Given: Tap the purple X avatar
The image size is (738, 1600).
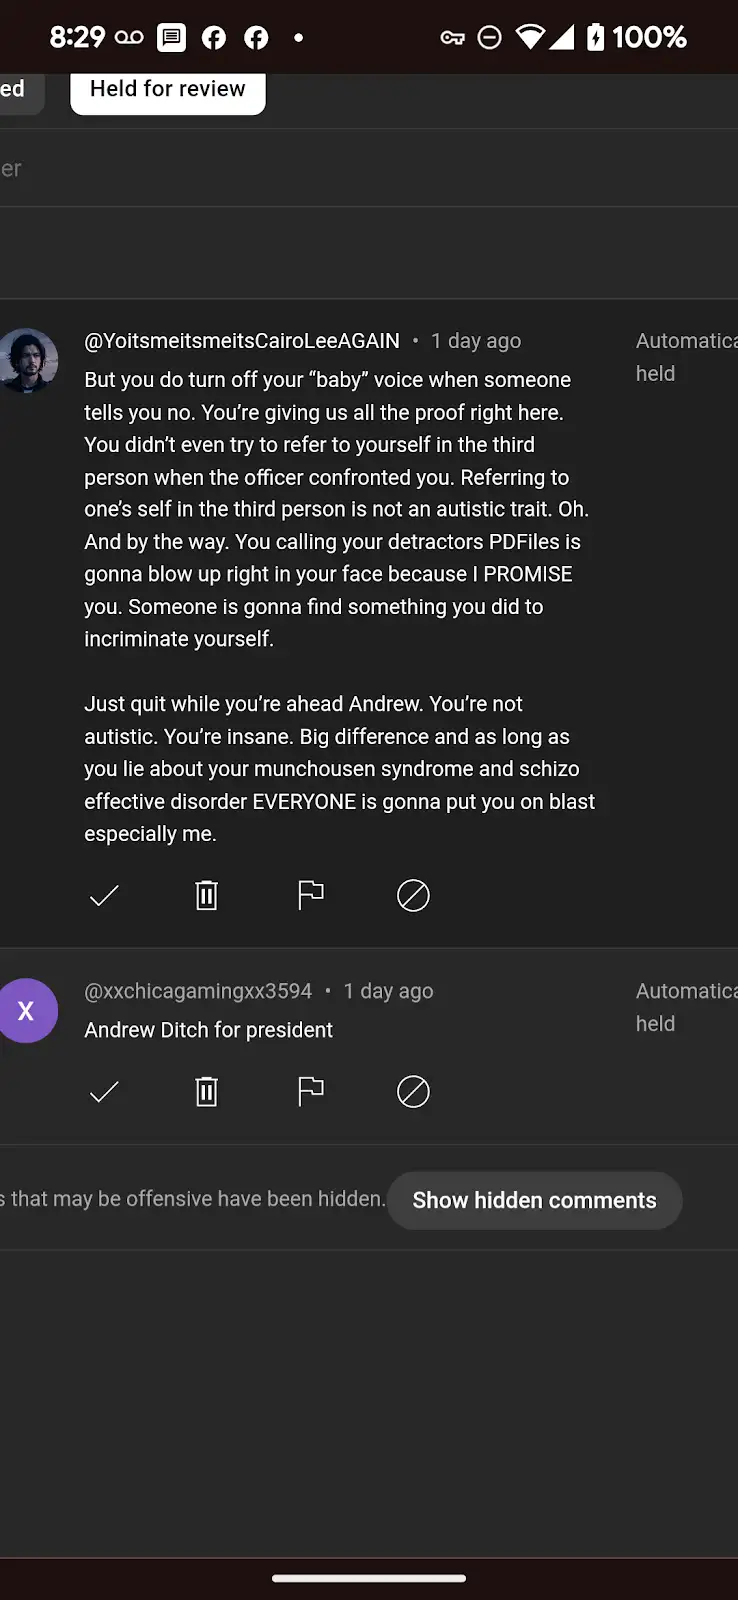Looking at the screenshot, I should [27, 1011].
